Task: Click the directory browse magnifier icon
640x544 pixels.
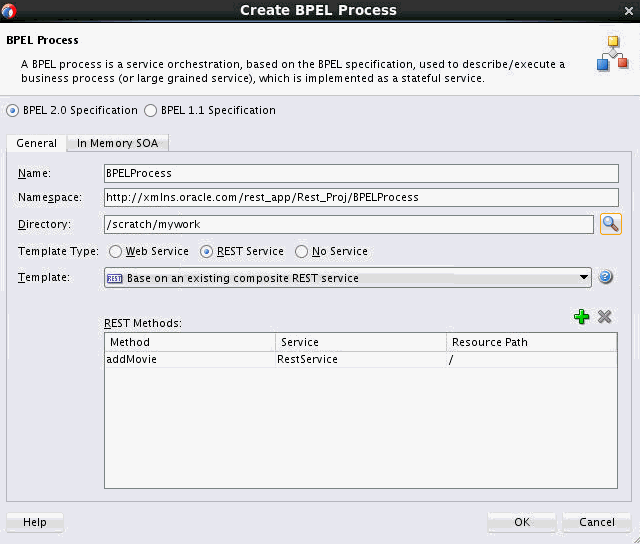Action: click(611, 224)
